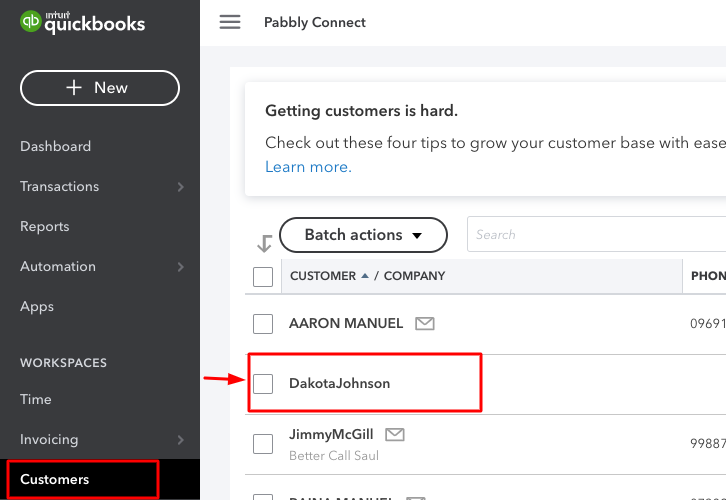Open Dashboard in the sidebar
Image resolution: width=726 pixels, height=500 pixels.
56,146
